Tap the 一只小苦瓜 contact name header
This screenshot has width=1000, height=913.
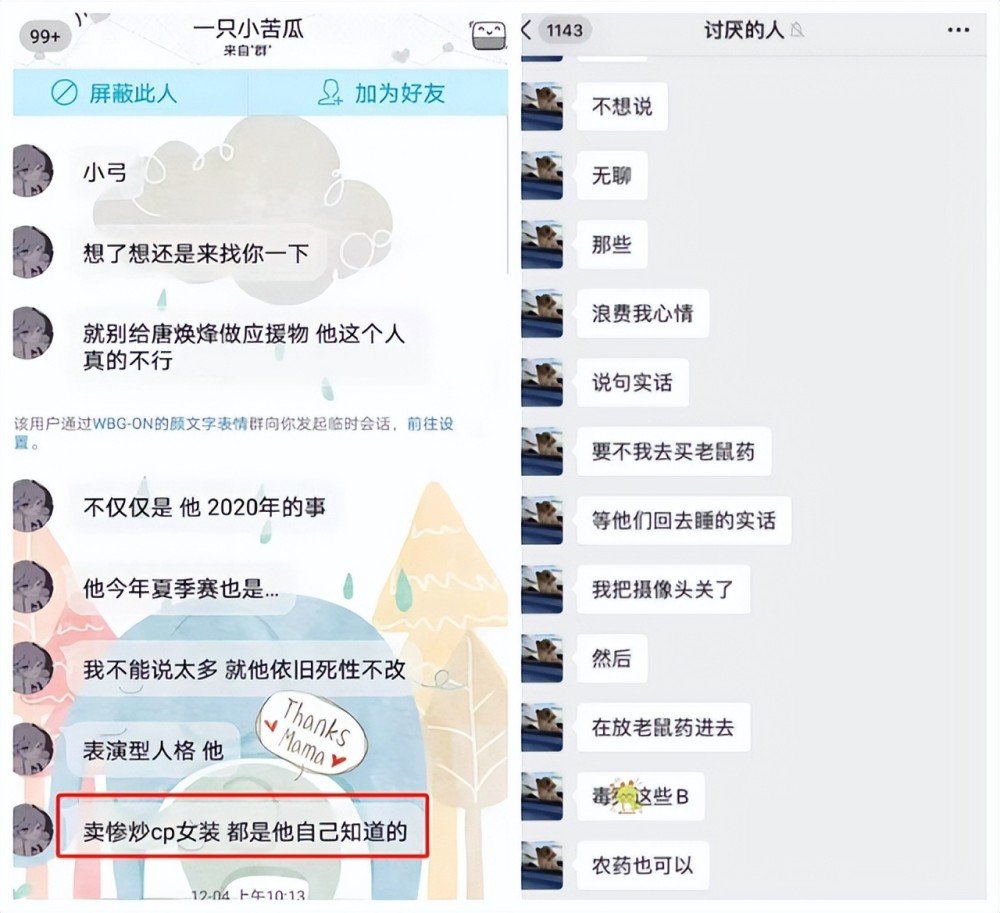(248, 29)
